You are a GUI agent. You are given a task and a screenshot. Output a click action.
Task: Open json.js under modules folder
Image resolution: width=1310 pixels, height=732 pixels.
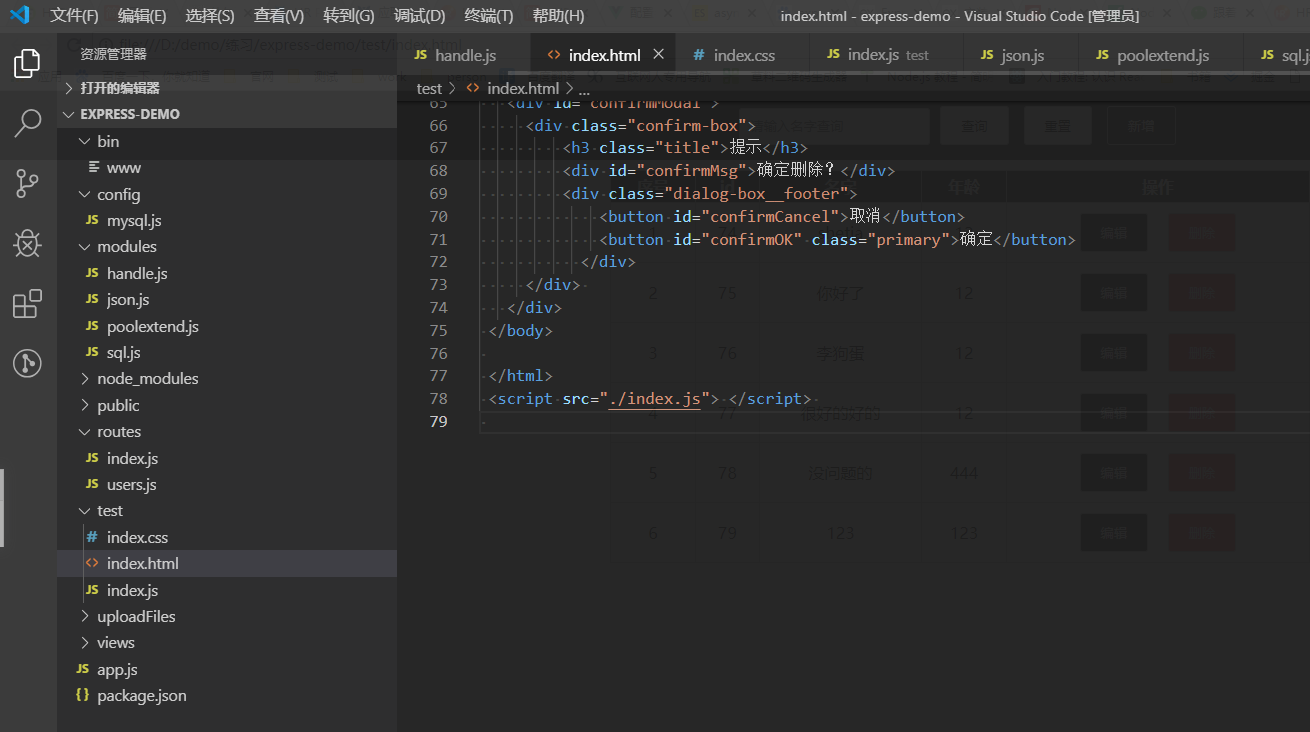point(128,299)
